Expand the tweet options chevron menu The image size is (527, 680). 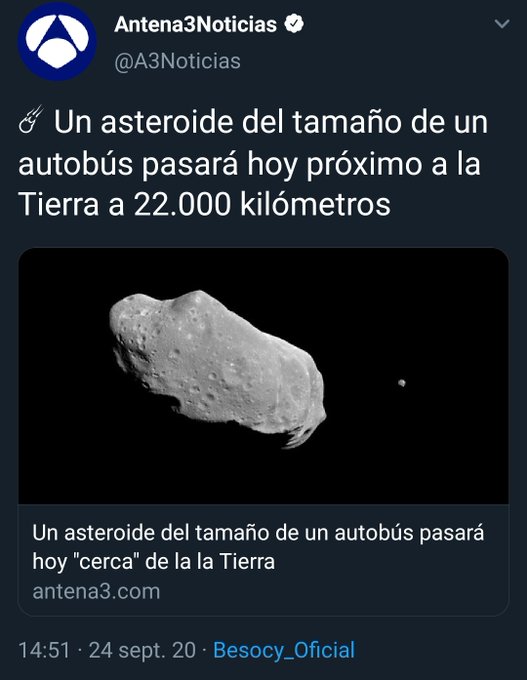click(x=502, y=23)
